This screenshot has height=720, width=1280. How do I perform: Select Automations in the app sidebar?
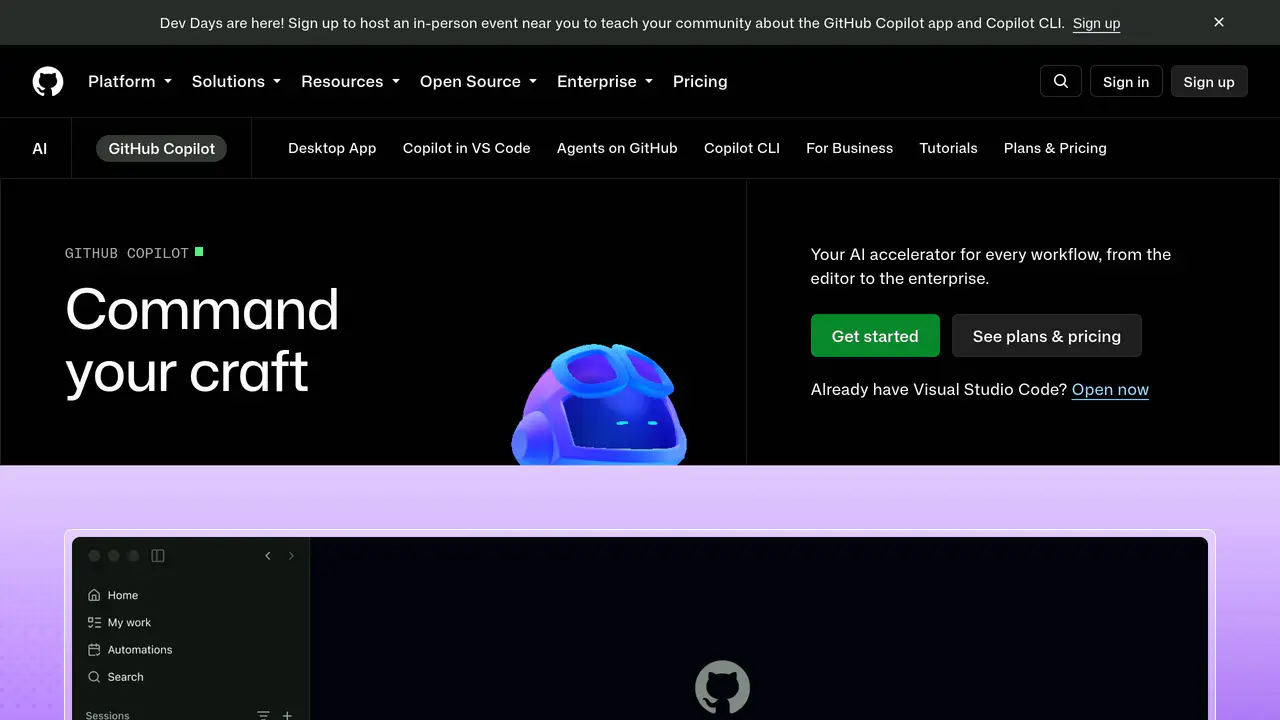click(x=140, y=649)
